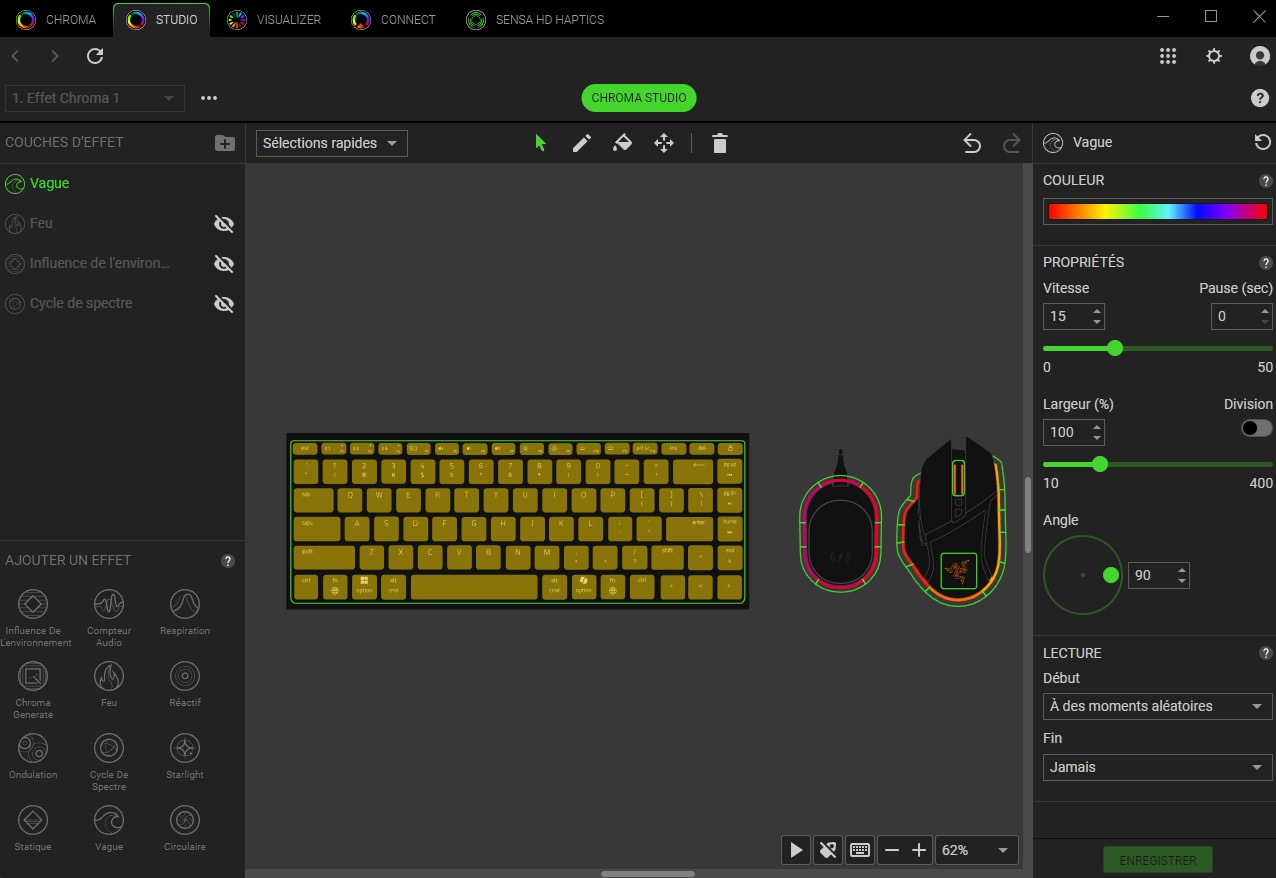Select the Vague effect layer

(x=122, y=184)
